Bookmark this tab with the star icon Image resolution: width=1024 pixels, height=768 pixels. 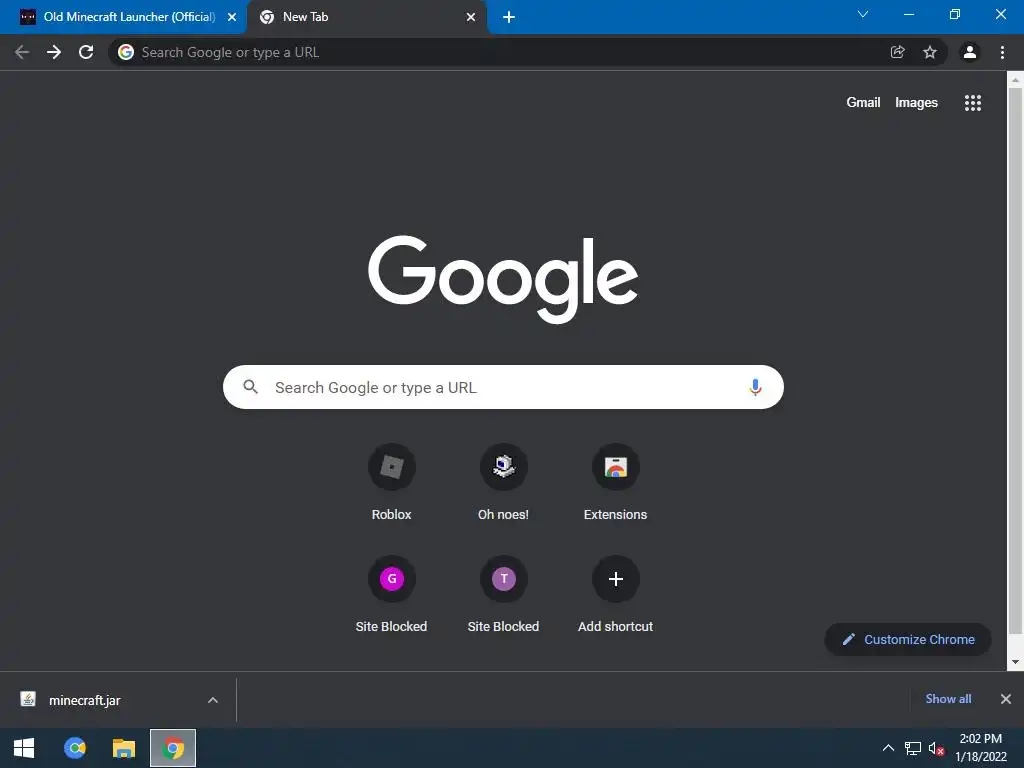pyautogui.click(x=930, y=52)
